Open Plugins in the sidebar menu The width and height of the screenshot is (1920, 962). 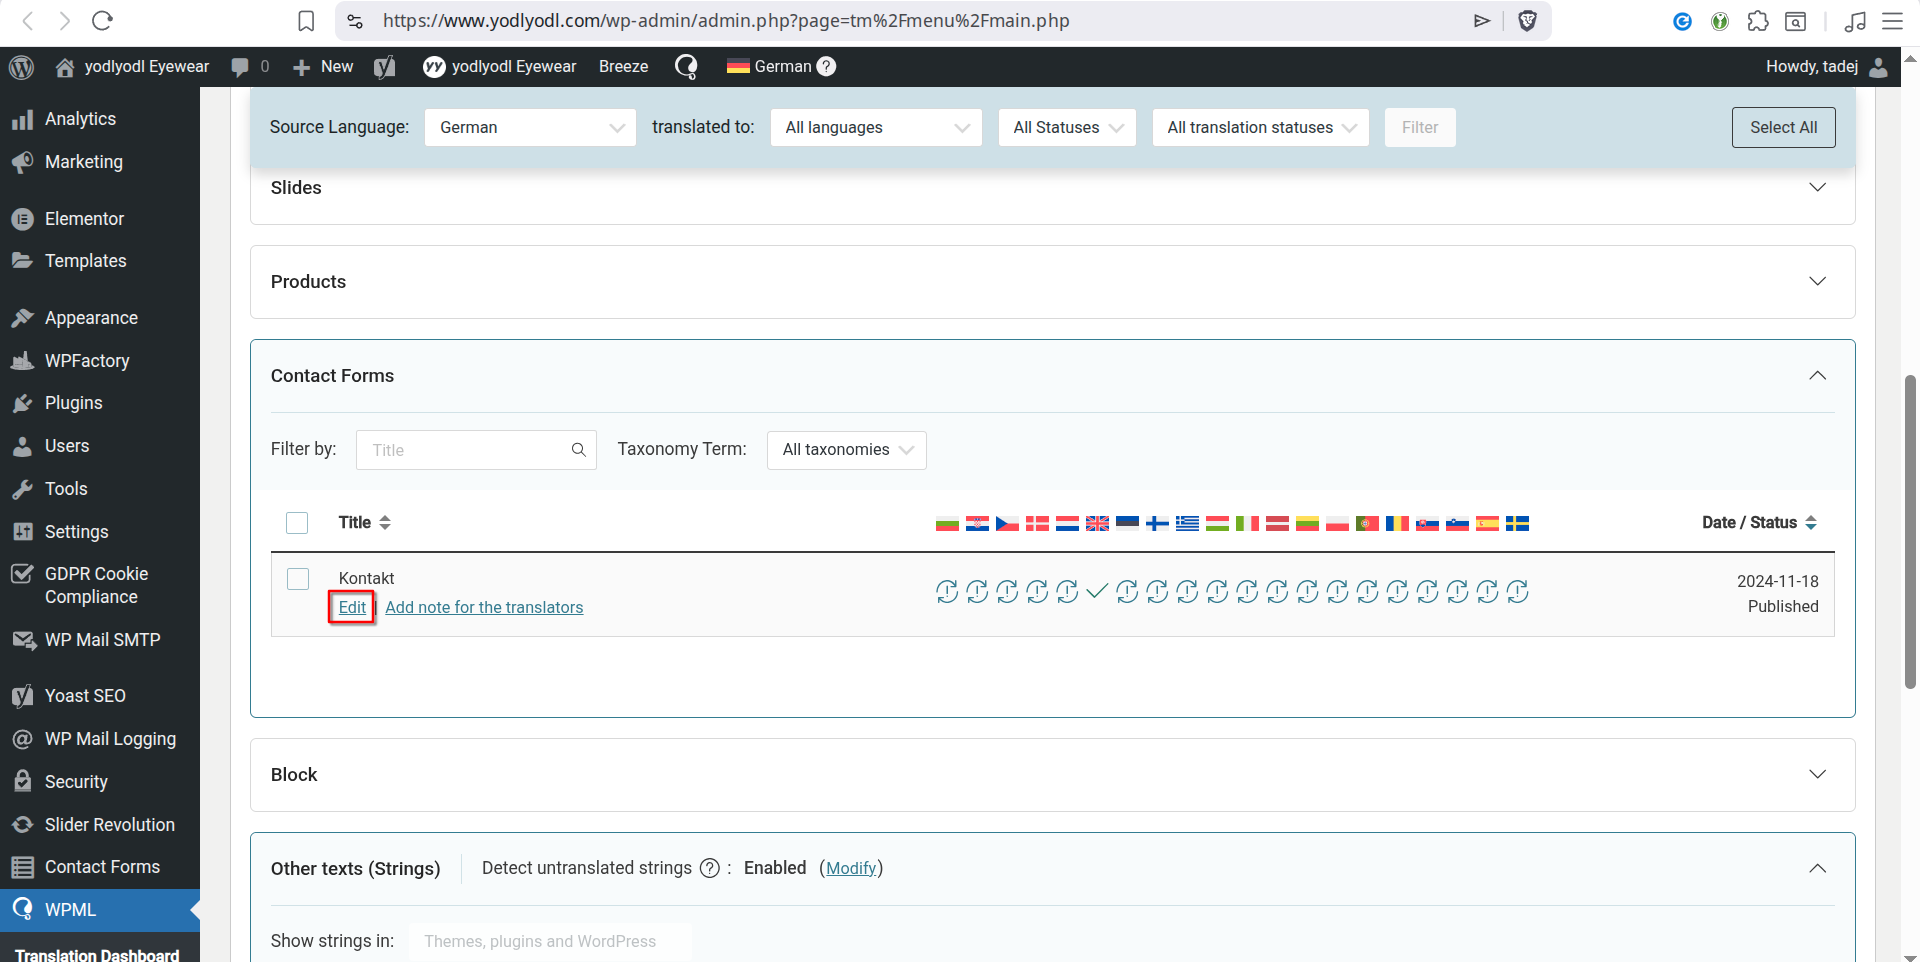point(73,403)
